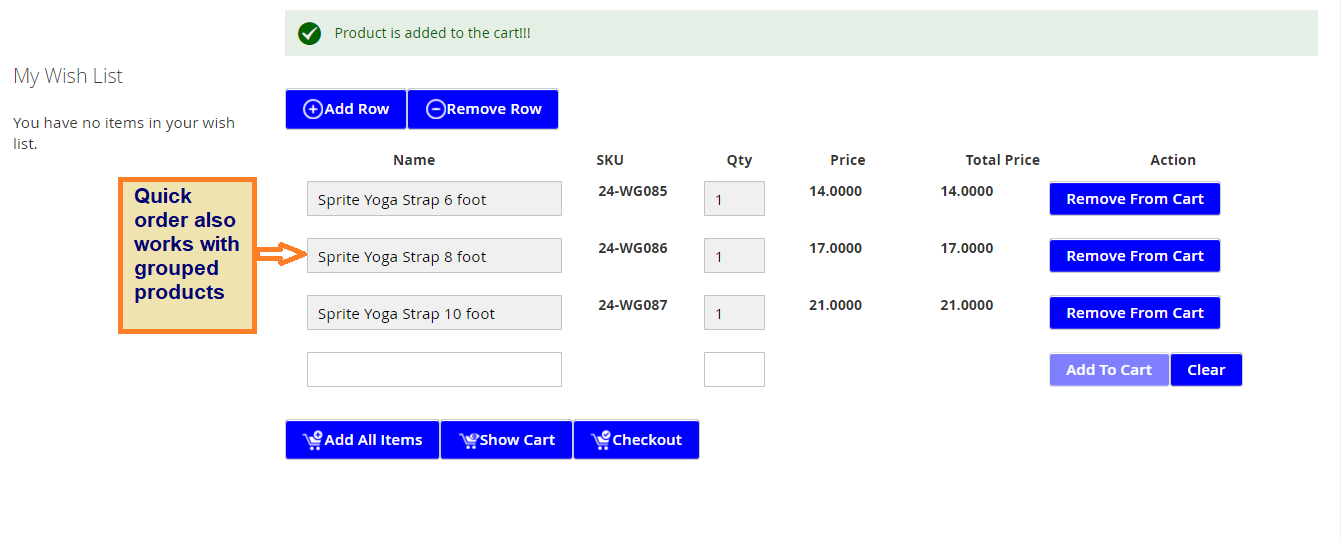Click the Total Price column header
Image resolution: width=1341 pixels, height=541 pixels.
(x=1003, y=160)
